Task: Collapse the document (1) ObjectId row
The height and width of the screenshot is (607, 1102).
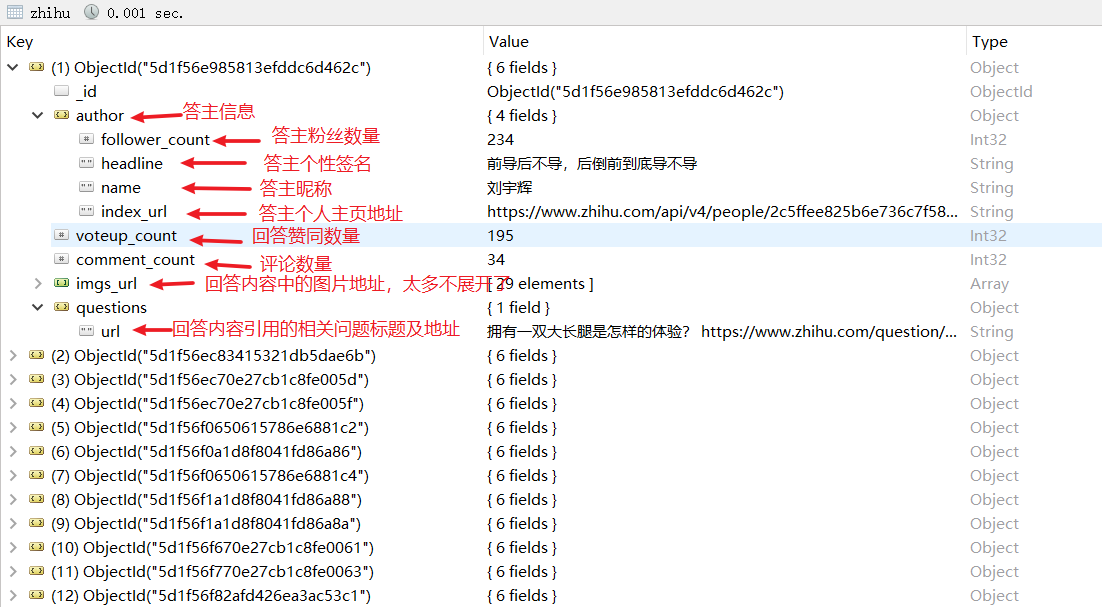Action: [x=13, y=67]
